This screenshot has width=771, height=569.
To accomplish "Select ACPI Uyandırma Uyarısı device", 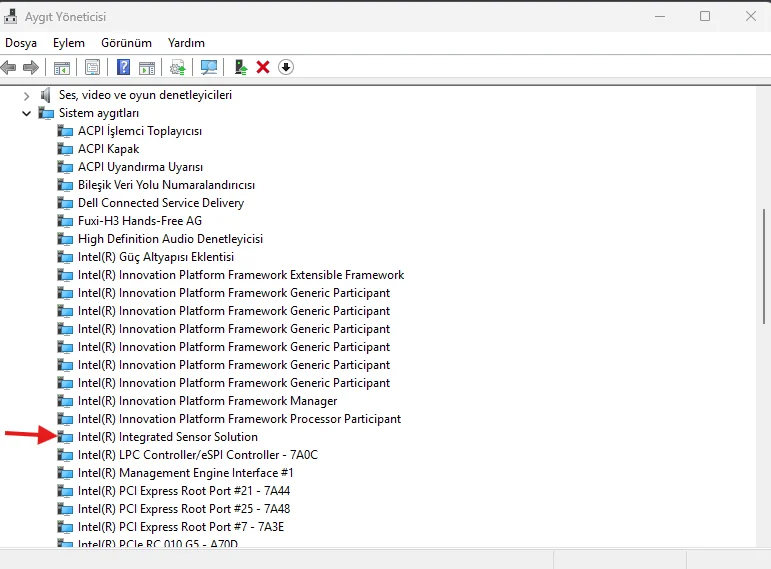I will tap(140, 167).
